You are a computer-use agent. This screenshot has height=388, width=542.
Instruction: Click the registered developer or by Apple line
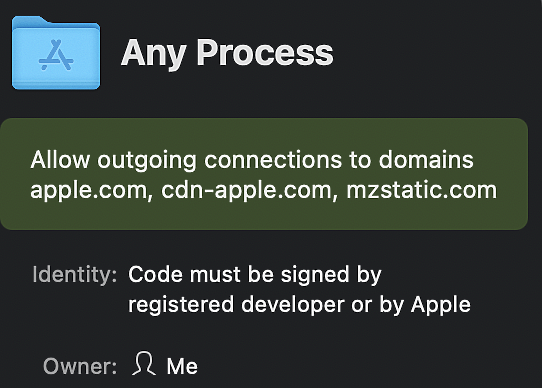(x=299, y=305)
